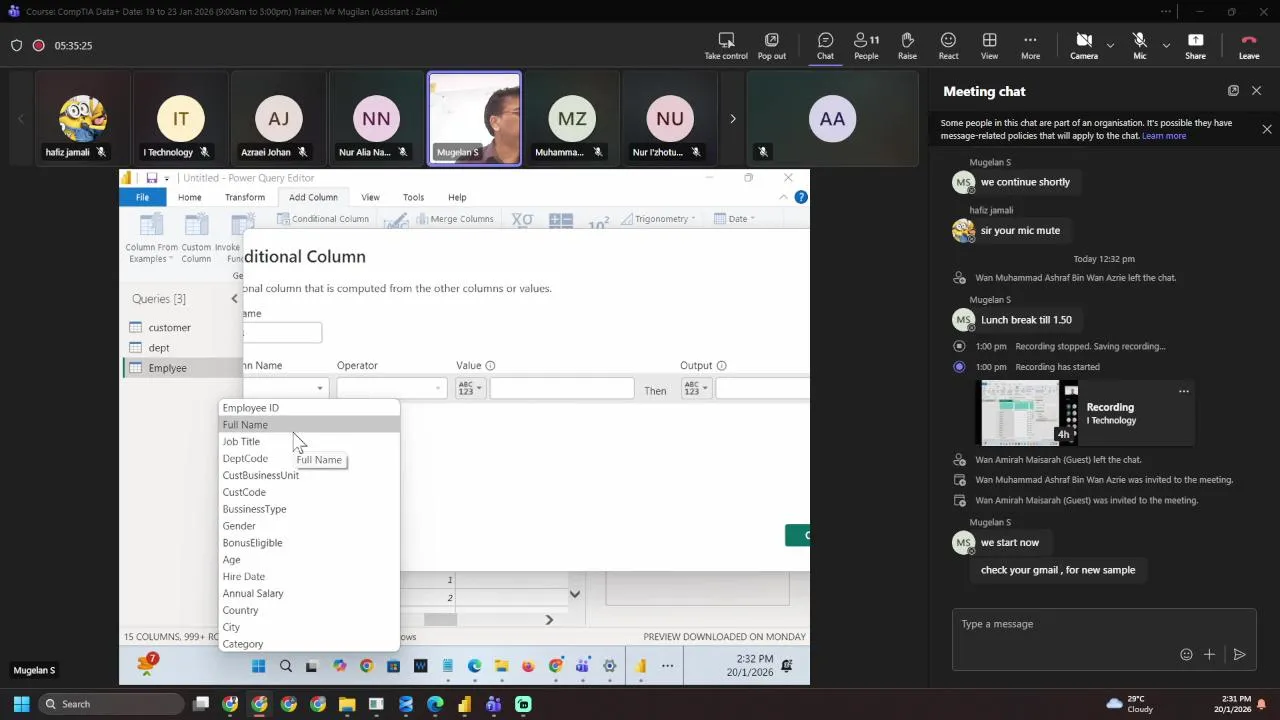Select the Emplyee query
The height and width of the screenshot is (720, 1280).
tap(167, 368)
